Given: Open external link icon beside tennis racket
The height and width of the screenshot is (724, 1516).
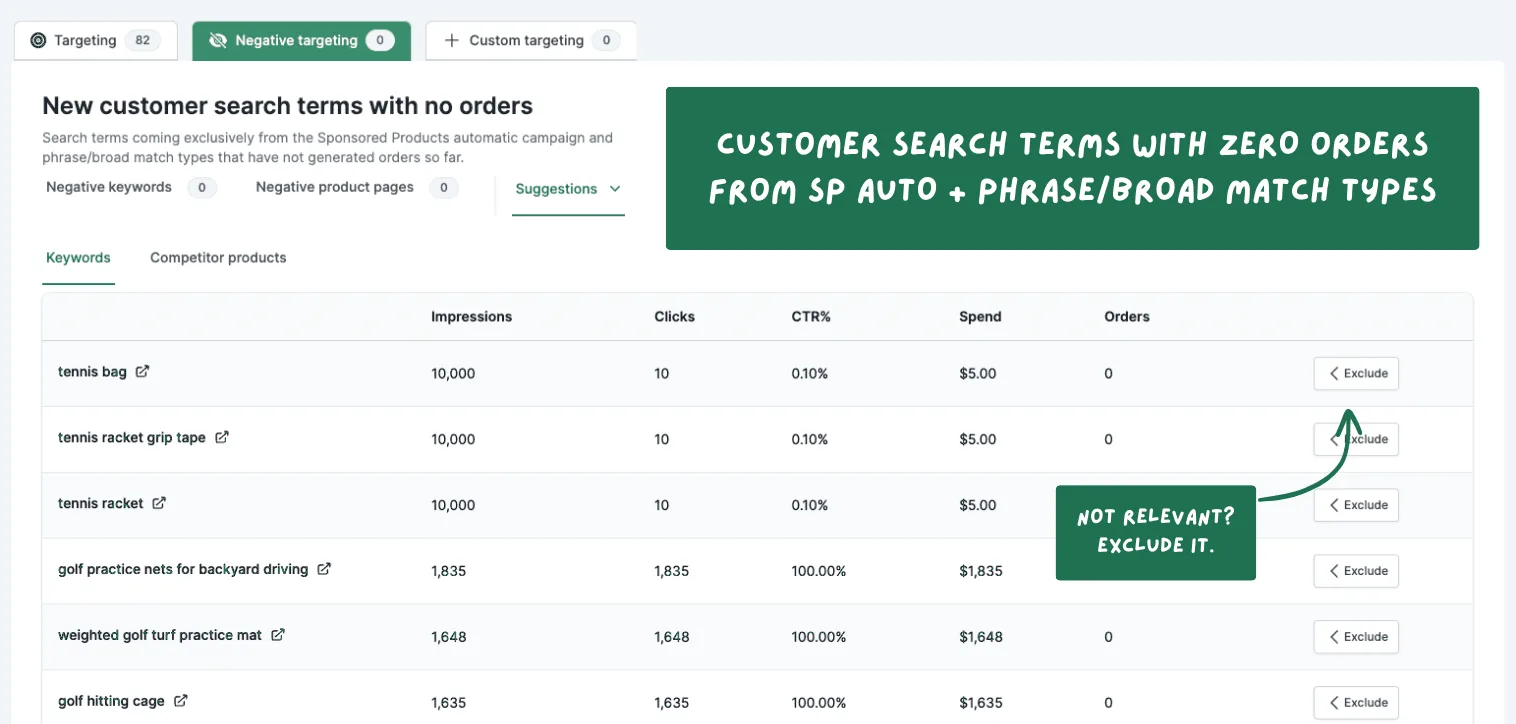Looking at the screenshot, I should point(159,503).
